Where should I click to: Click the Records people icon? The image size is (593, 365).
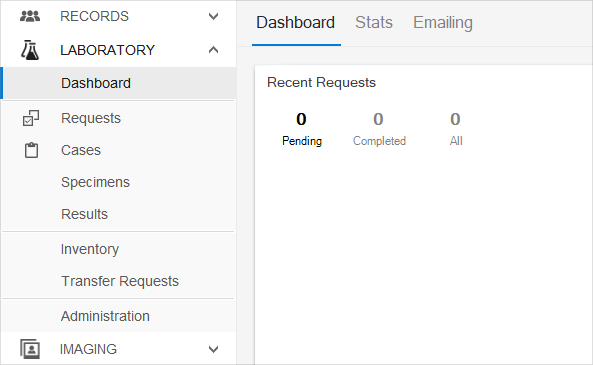tap(30, 16)
